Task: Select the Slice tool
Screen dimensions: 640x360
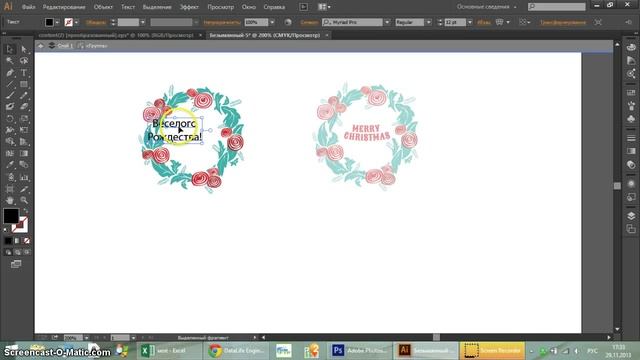Action: (24, 189)
